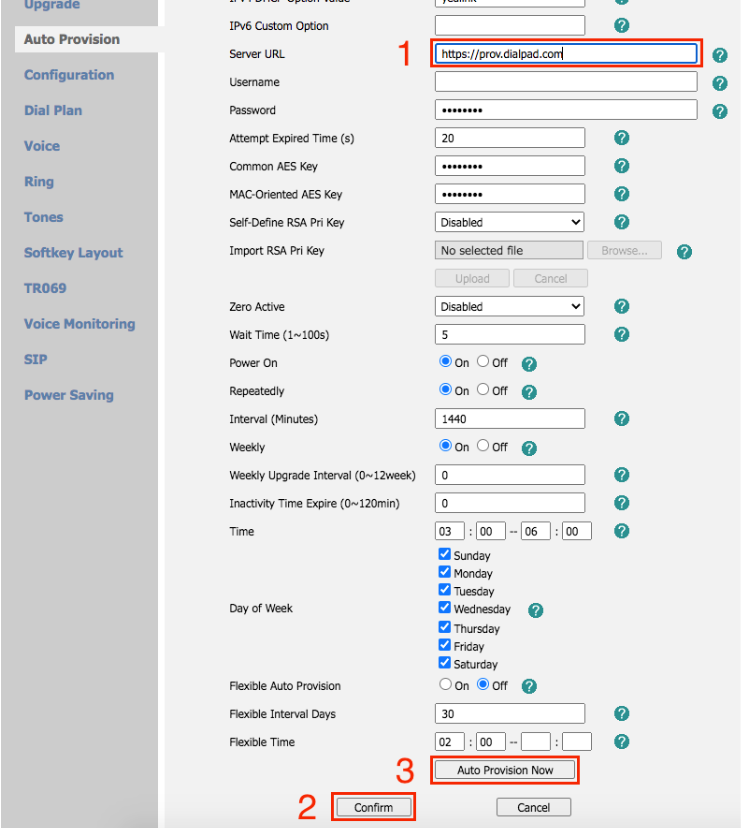
Task: Open Ring settings in sidebar
Action: pyautogui.click(x=39, y=182)
